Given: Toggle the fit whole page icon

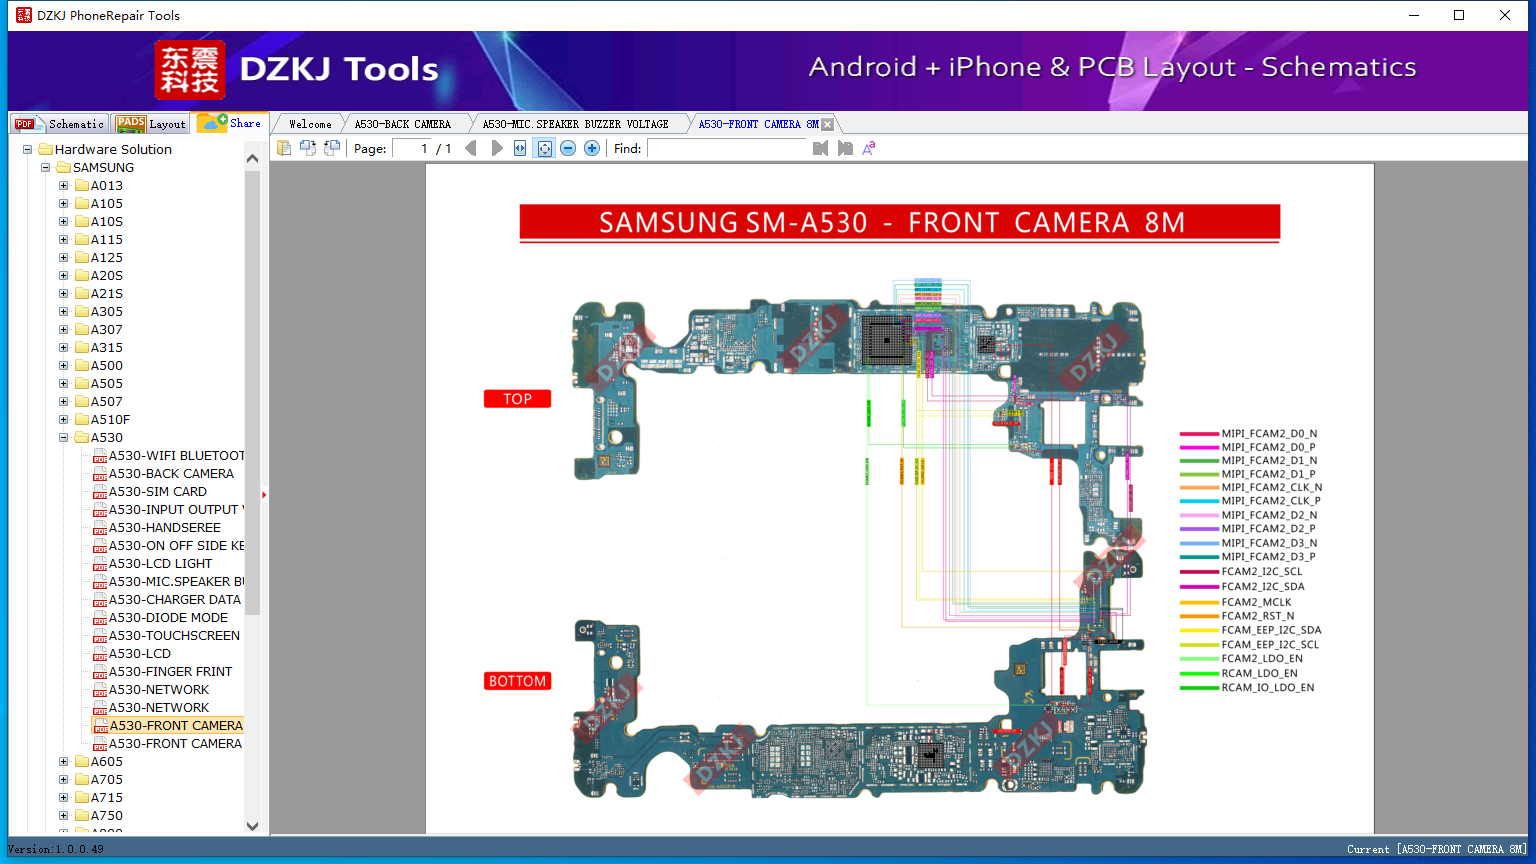Looking at the screenshot, I should 544,148.
